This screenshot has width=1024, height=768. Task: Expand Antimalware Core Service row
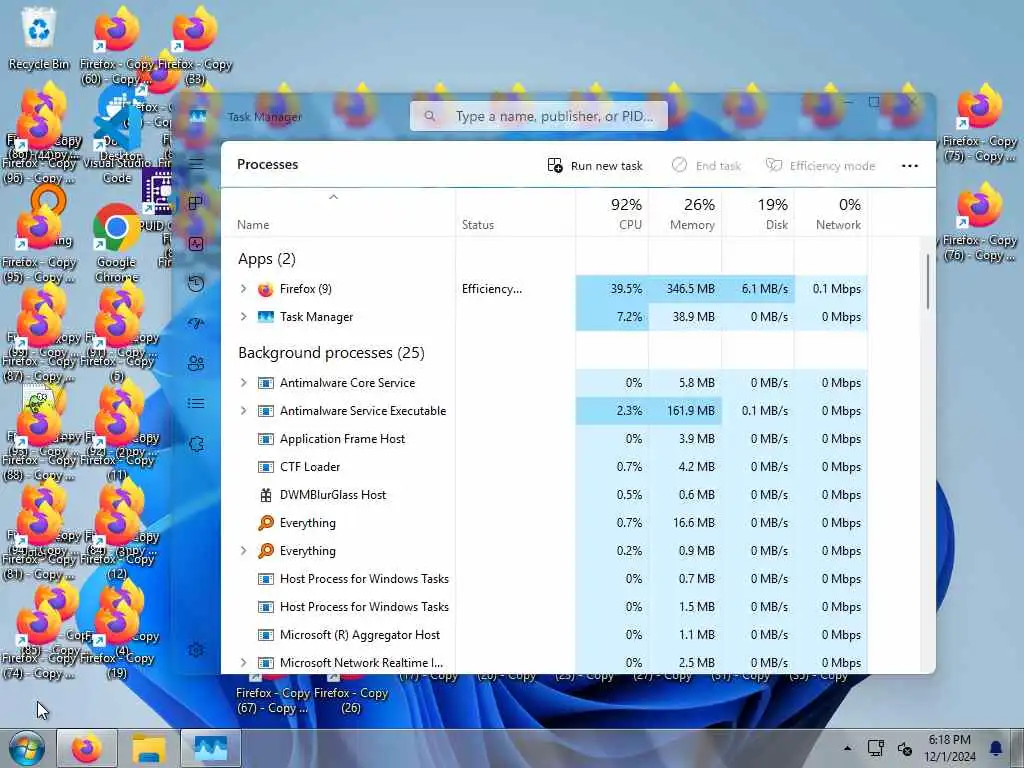[244, 383]
